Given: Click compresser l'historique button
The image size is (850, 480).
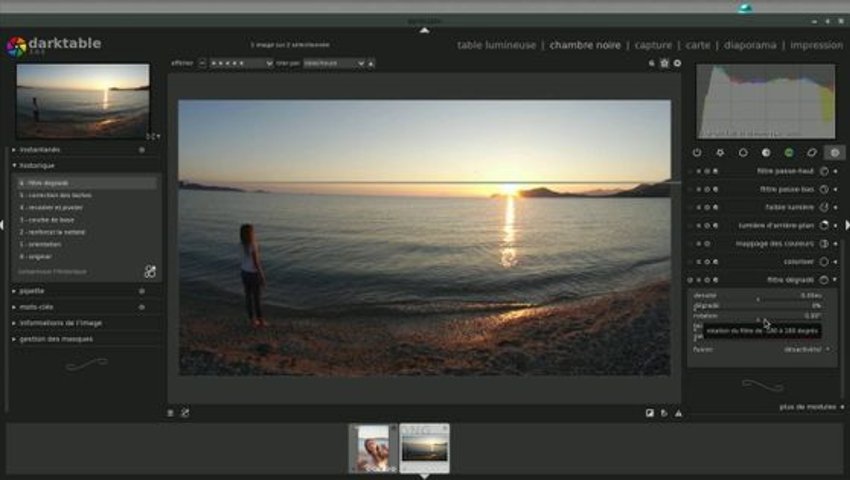Looking at the screenshot, I should coord(53,272).
